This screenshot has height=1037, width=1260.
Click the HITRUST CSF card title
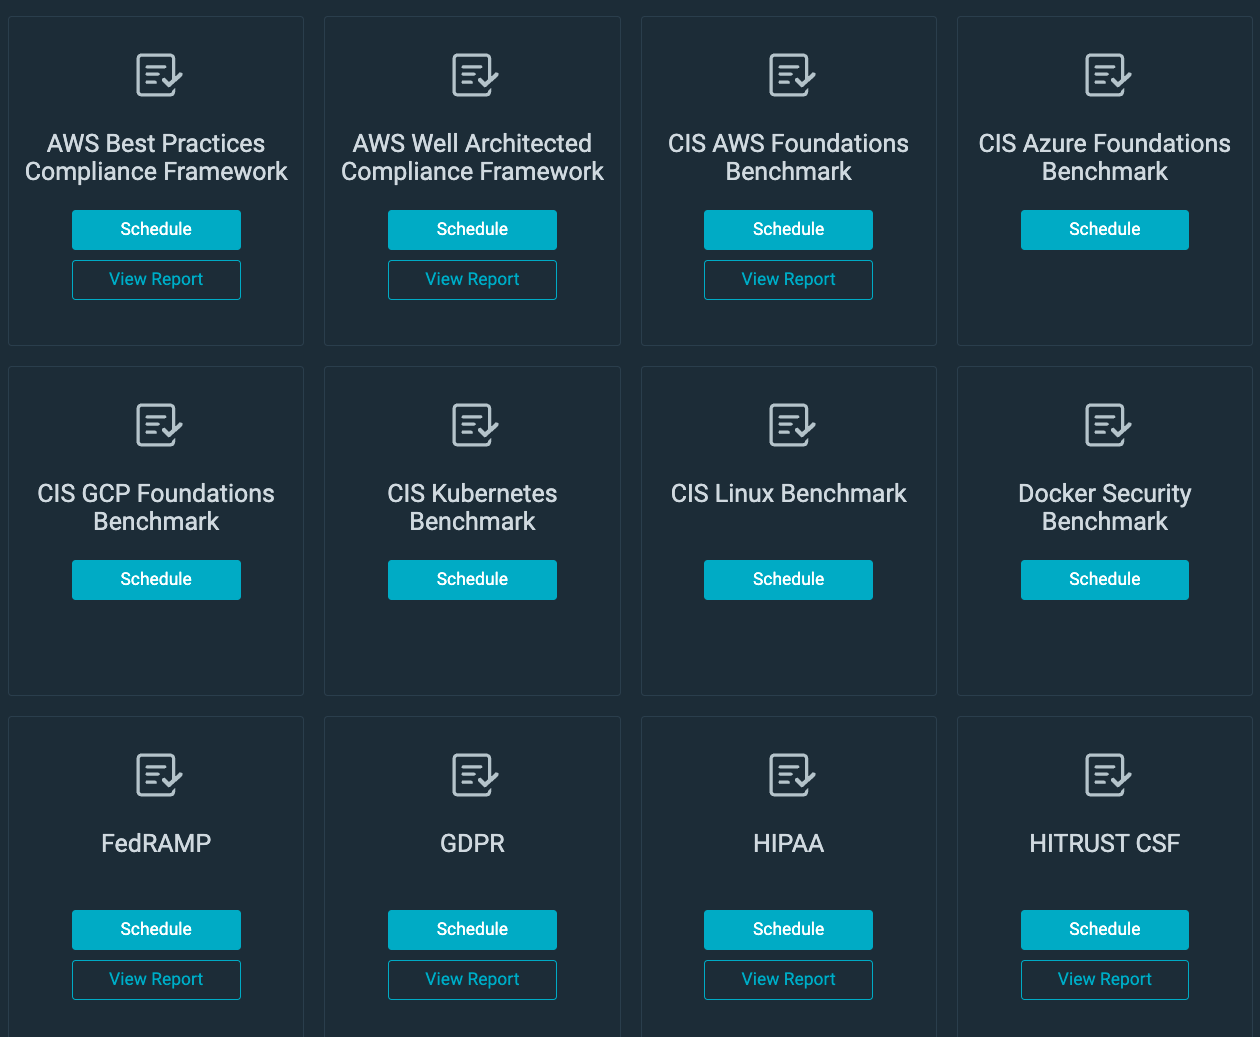pos(1105,844)
